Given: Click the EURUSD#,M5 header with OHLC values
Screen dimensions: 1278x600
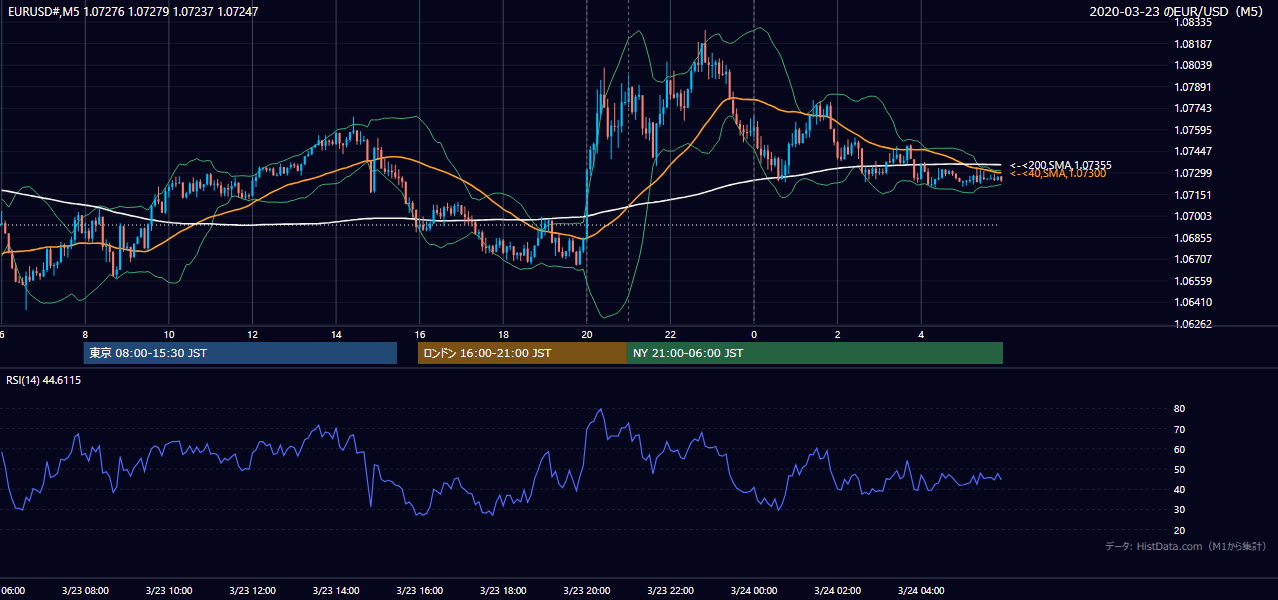Looking at the screenshot, I should click(132, 11).
